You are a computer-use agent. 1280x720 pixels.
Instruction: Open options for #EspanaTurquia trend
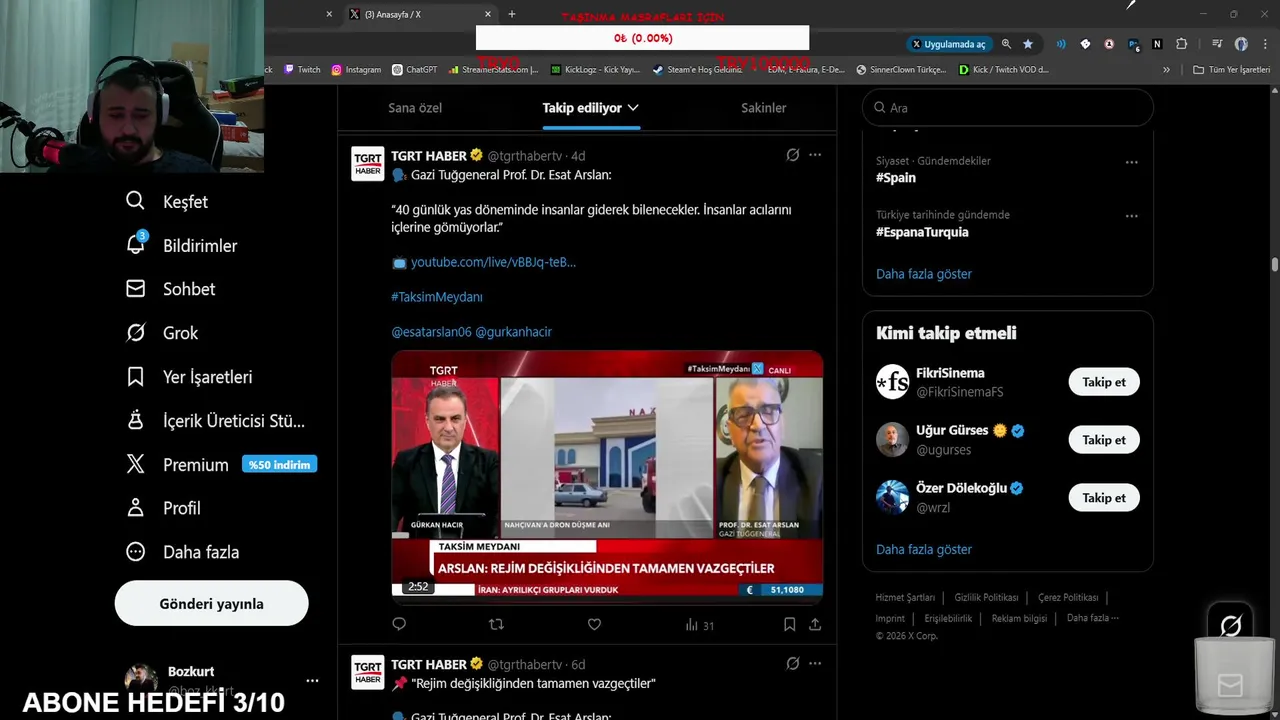[x=1131, y=216]
